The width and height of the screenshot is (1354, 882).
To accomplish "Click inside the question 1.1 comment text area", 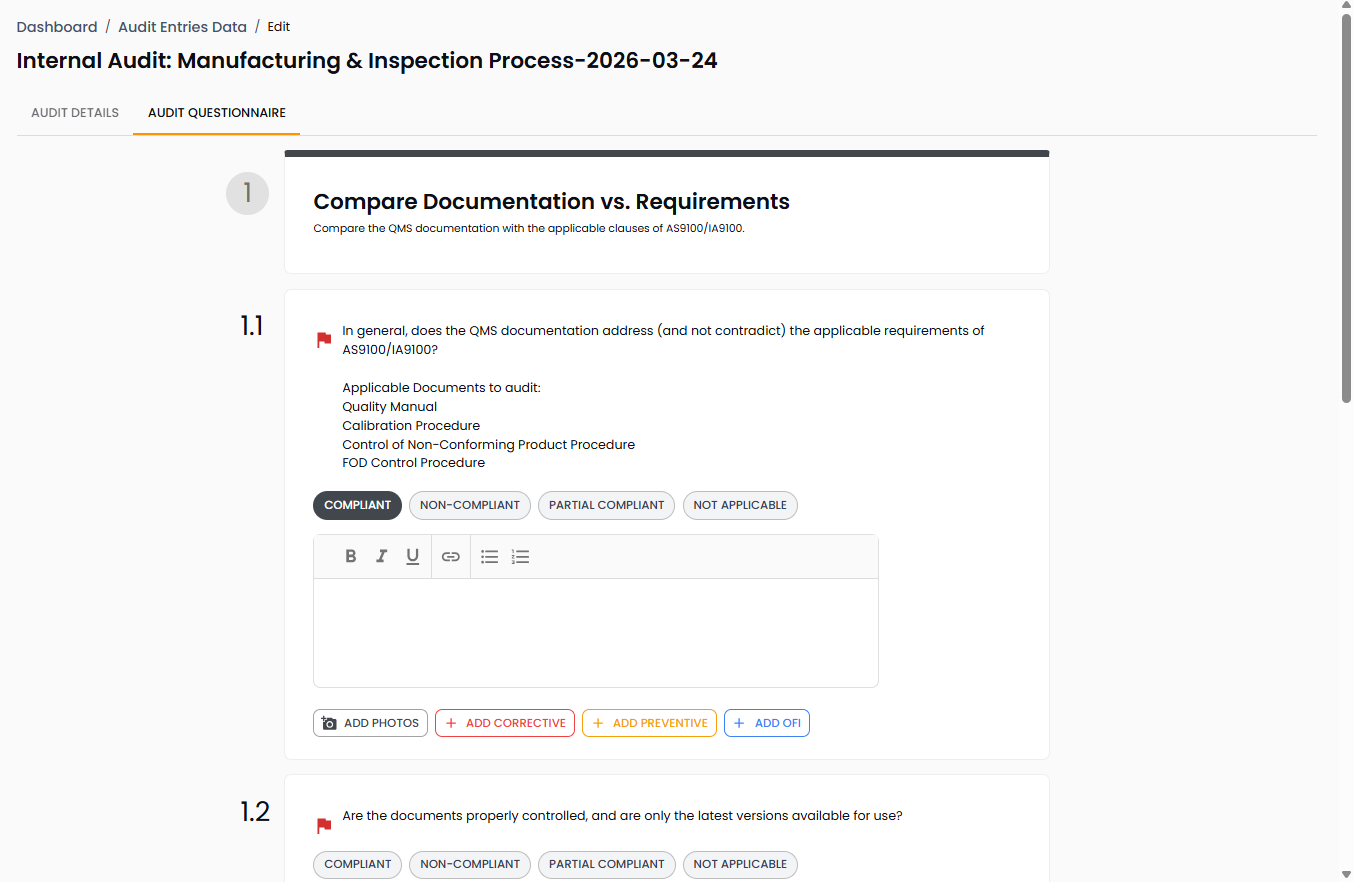I will (596, 632).
